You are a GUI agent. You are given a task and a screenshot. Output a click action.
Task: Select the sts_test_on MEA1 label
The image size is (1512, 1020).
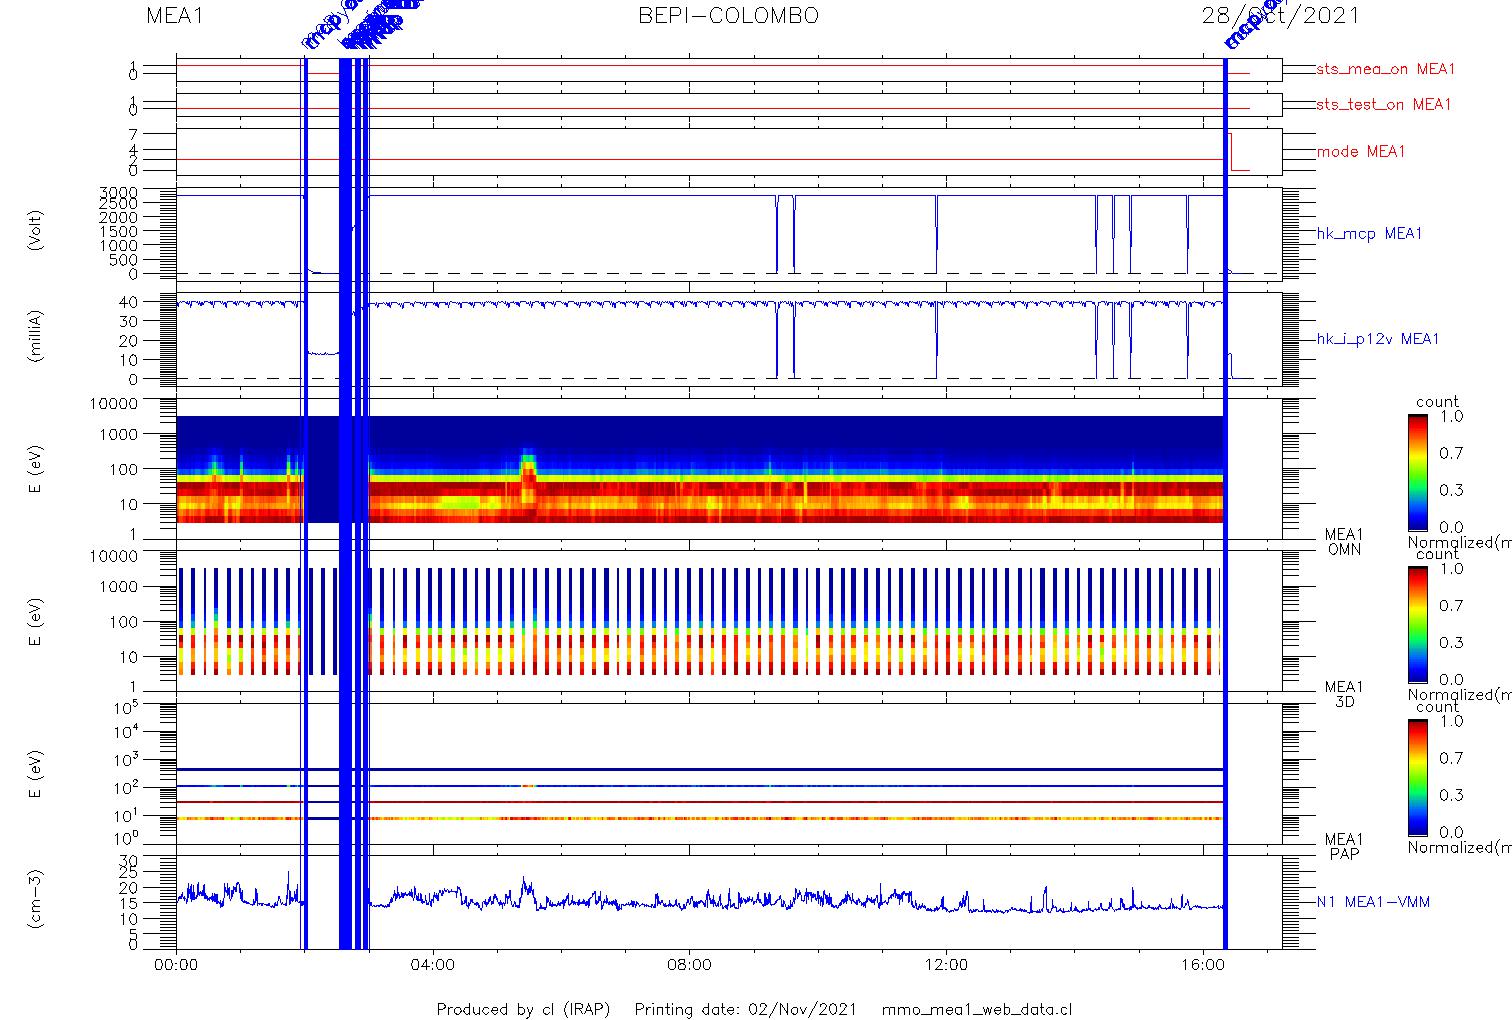point(1383,104)
